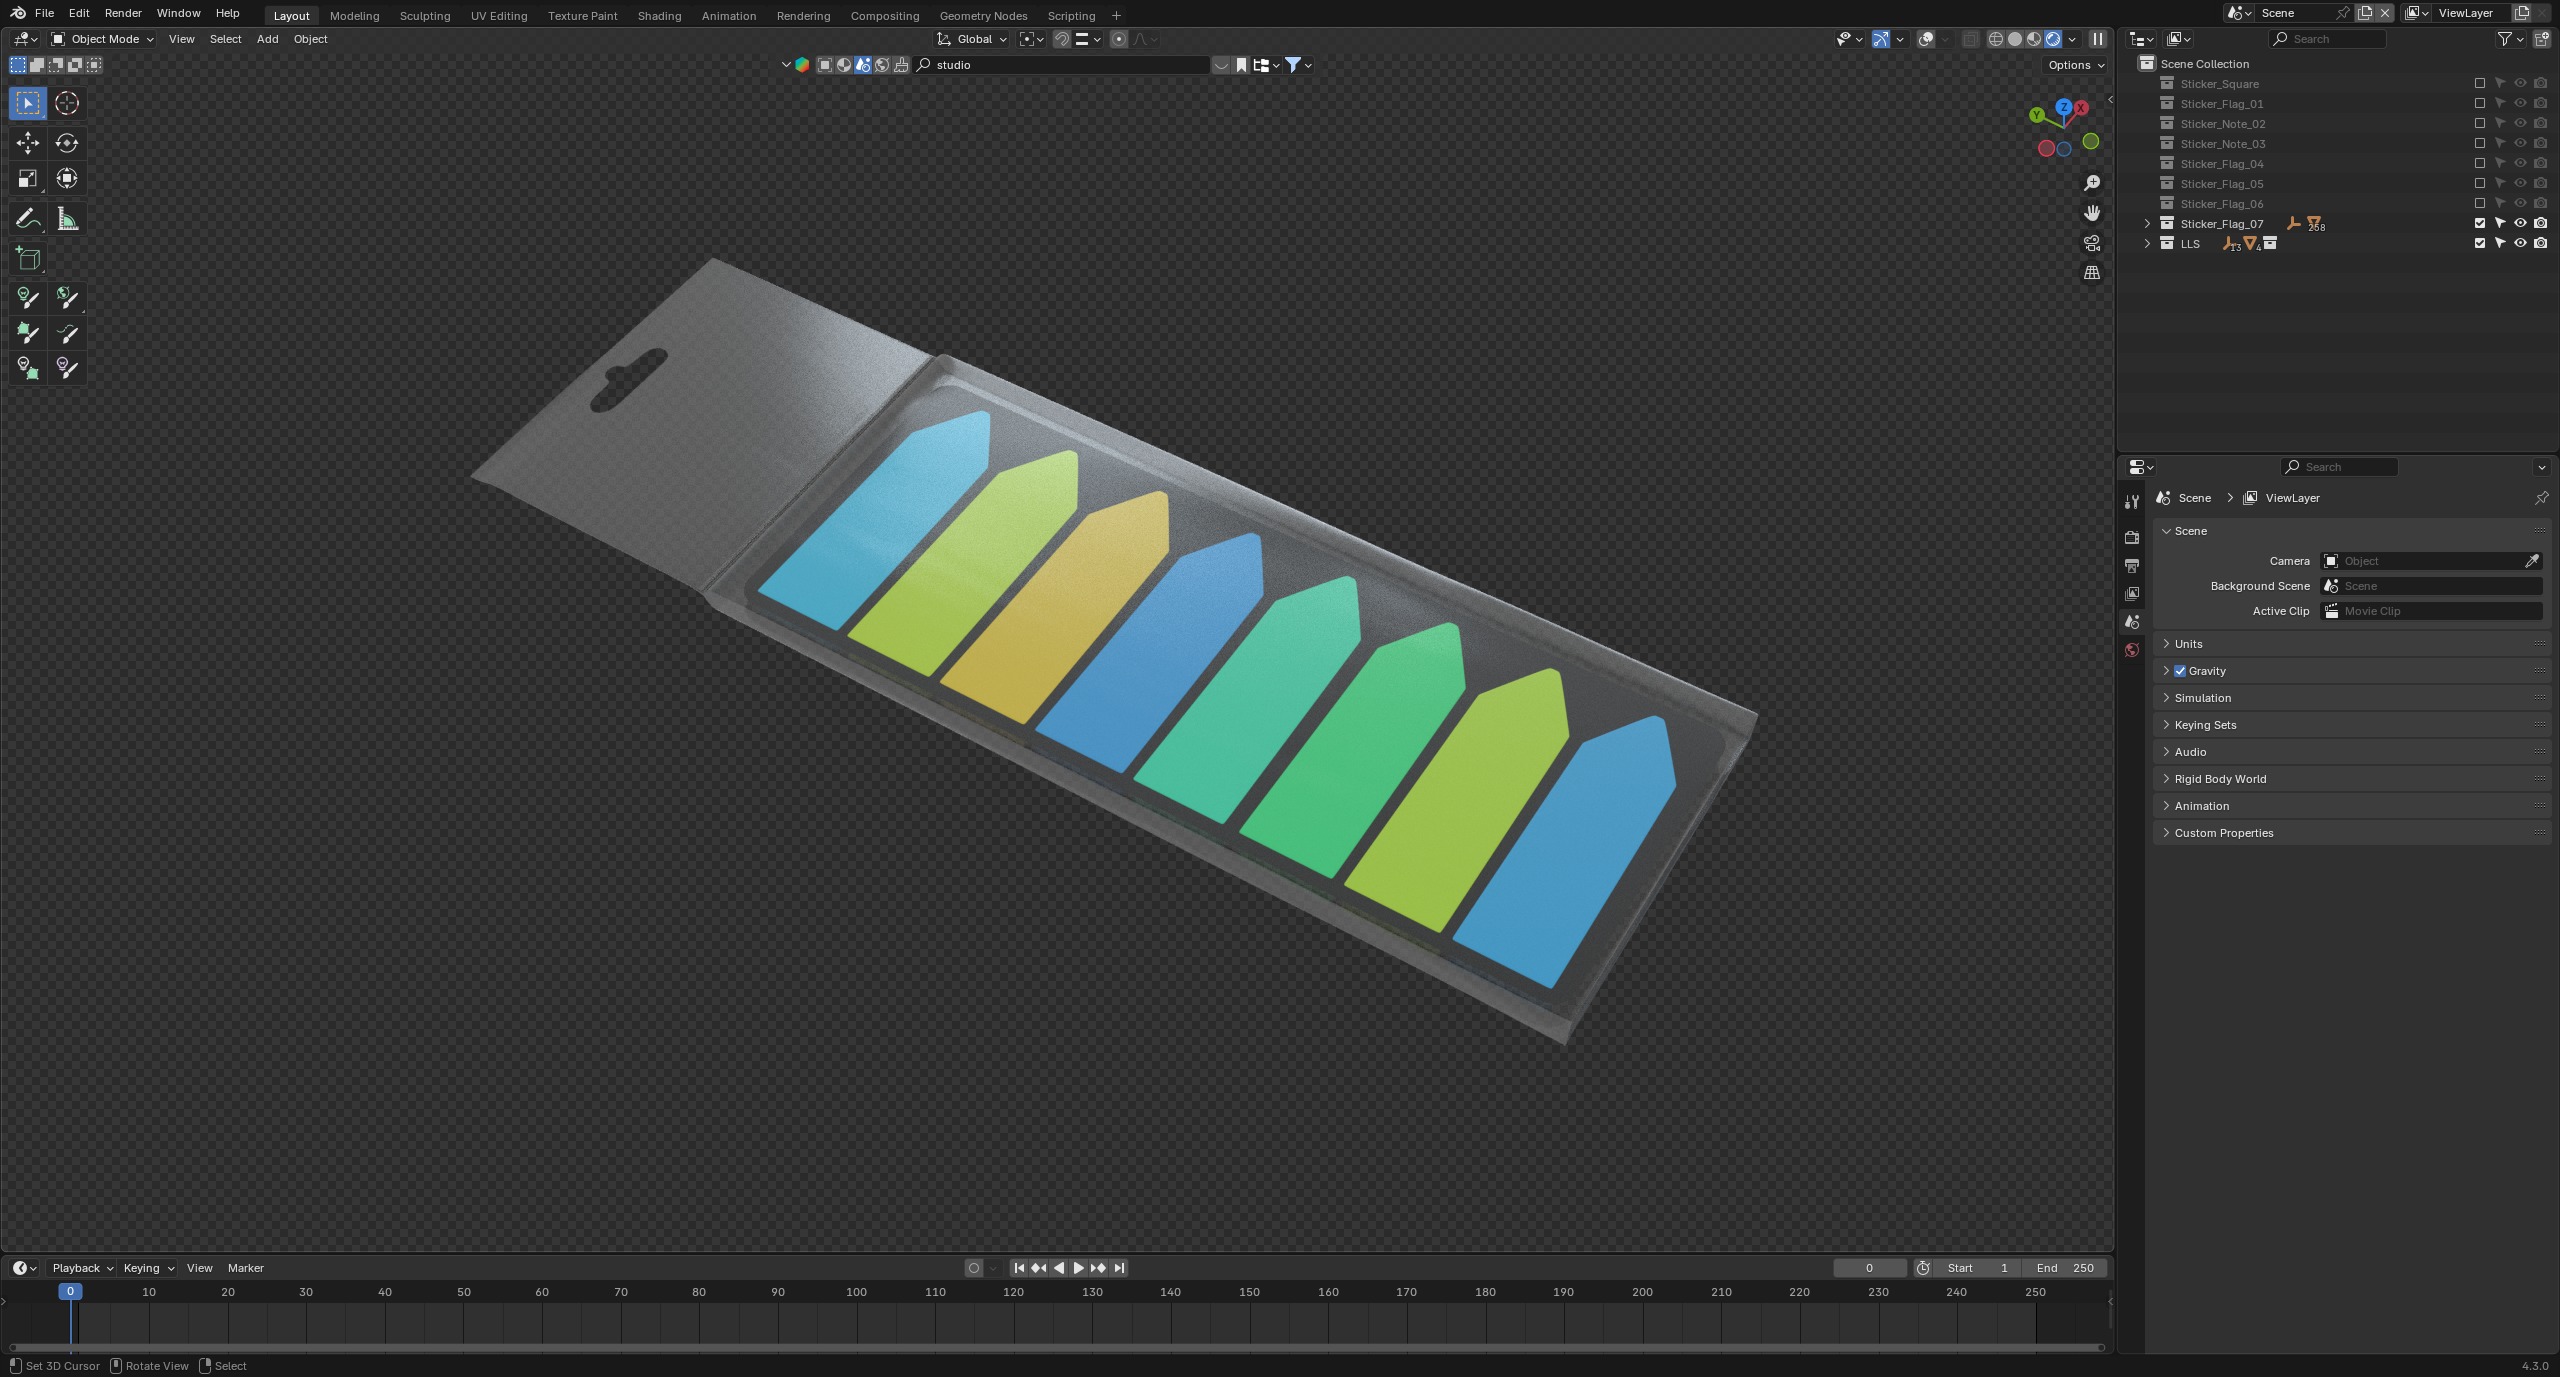This screenshot has width=2560, height=1377.
Task: Jump to the timeline end frame
Action: [1119, 1268]
